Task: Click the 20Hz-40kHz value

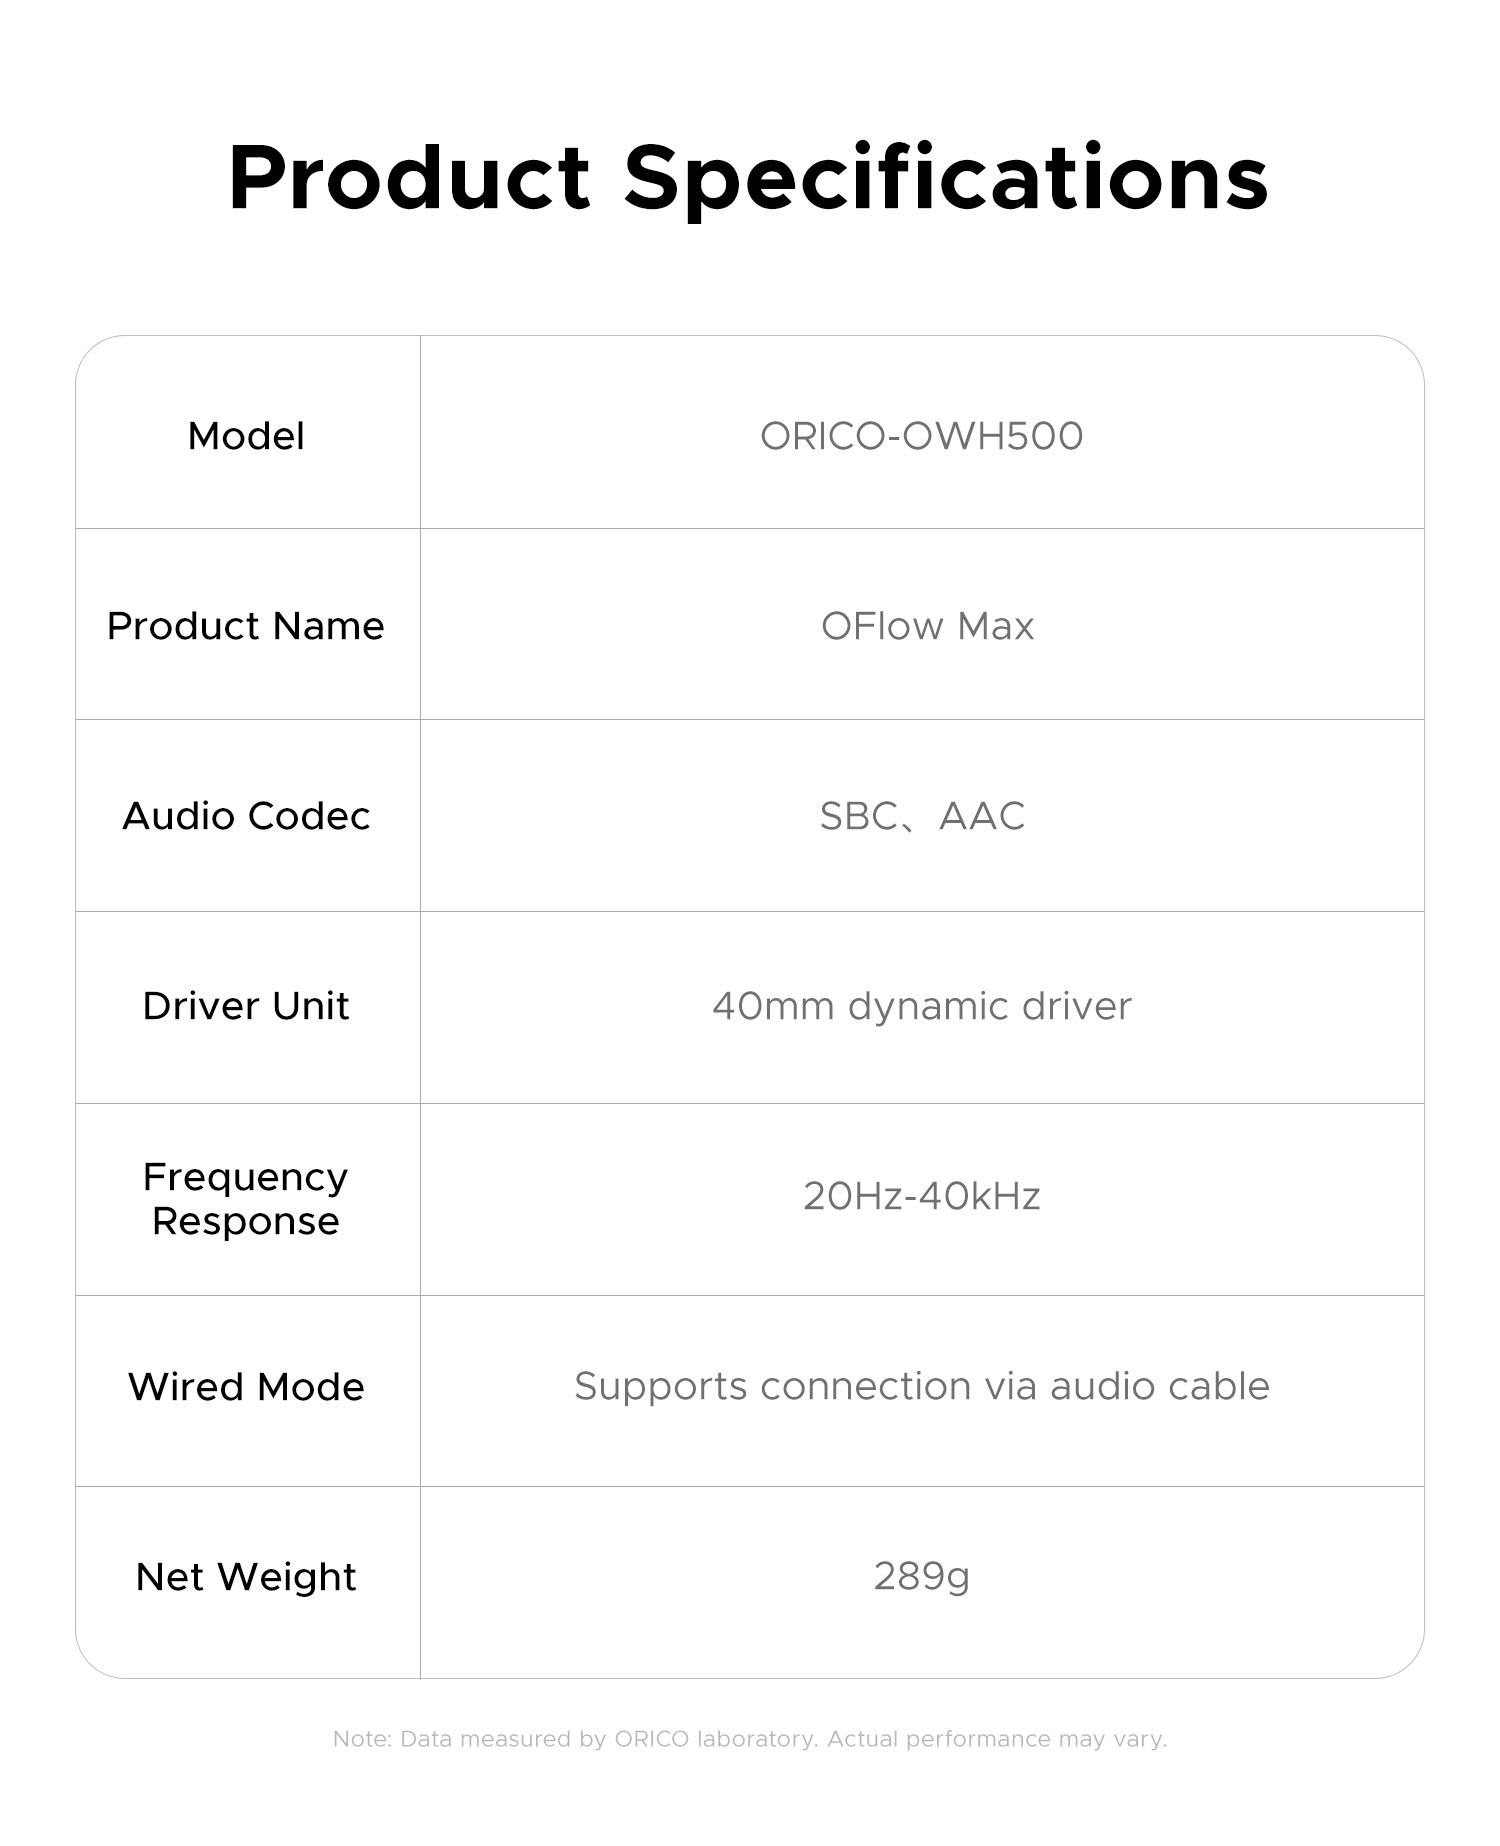Action: (922, 1196)
